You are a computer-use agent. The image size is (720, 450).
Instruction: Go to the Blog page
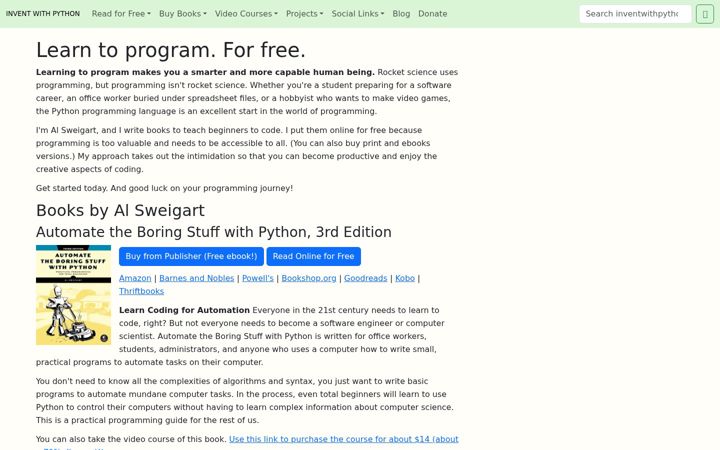pos(401,14)
